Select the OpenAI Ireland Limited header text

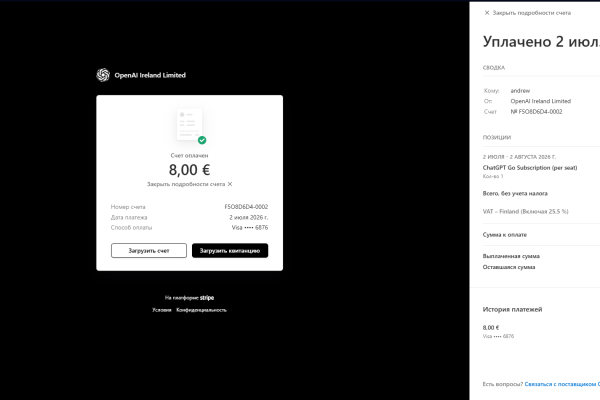150,75
